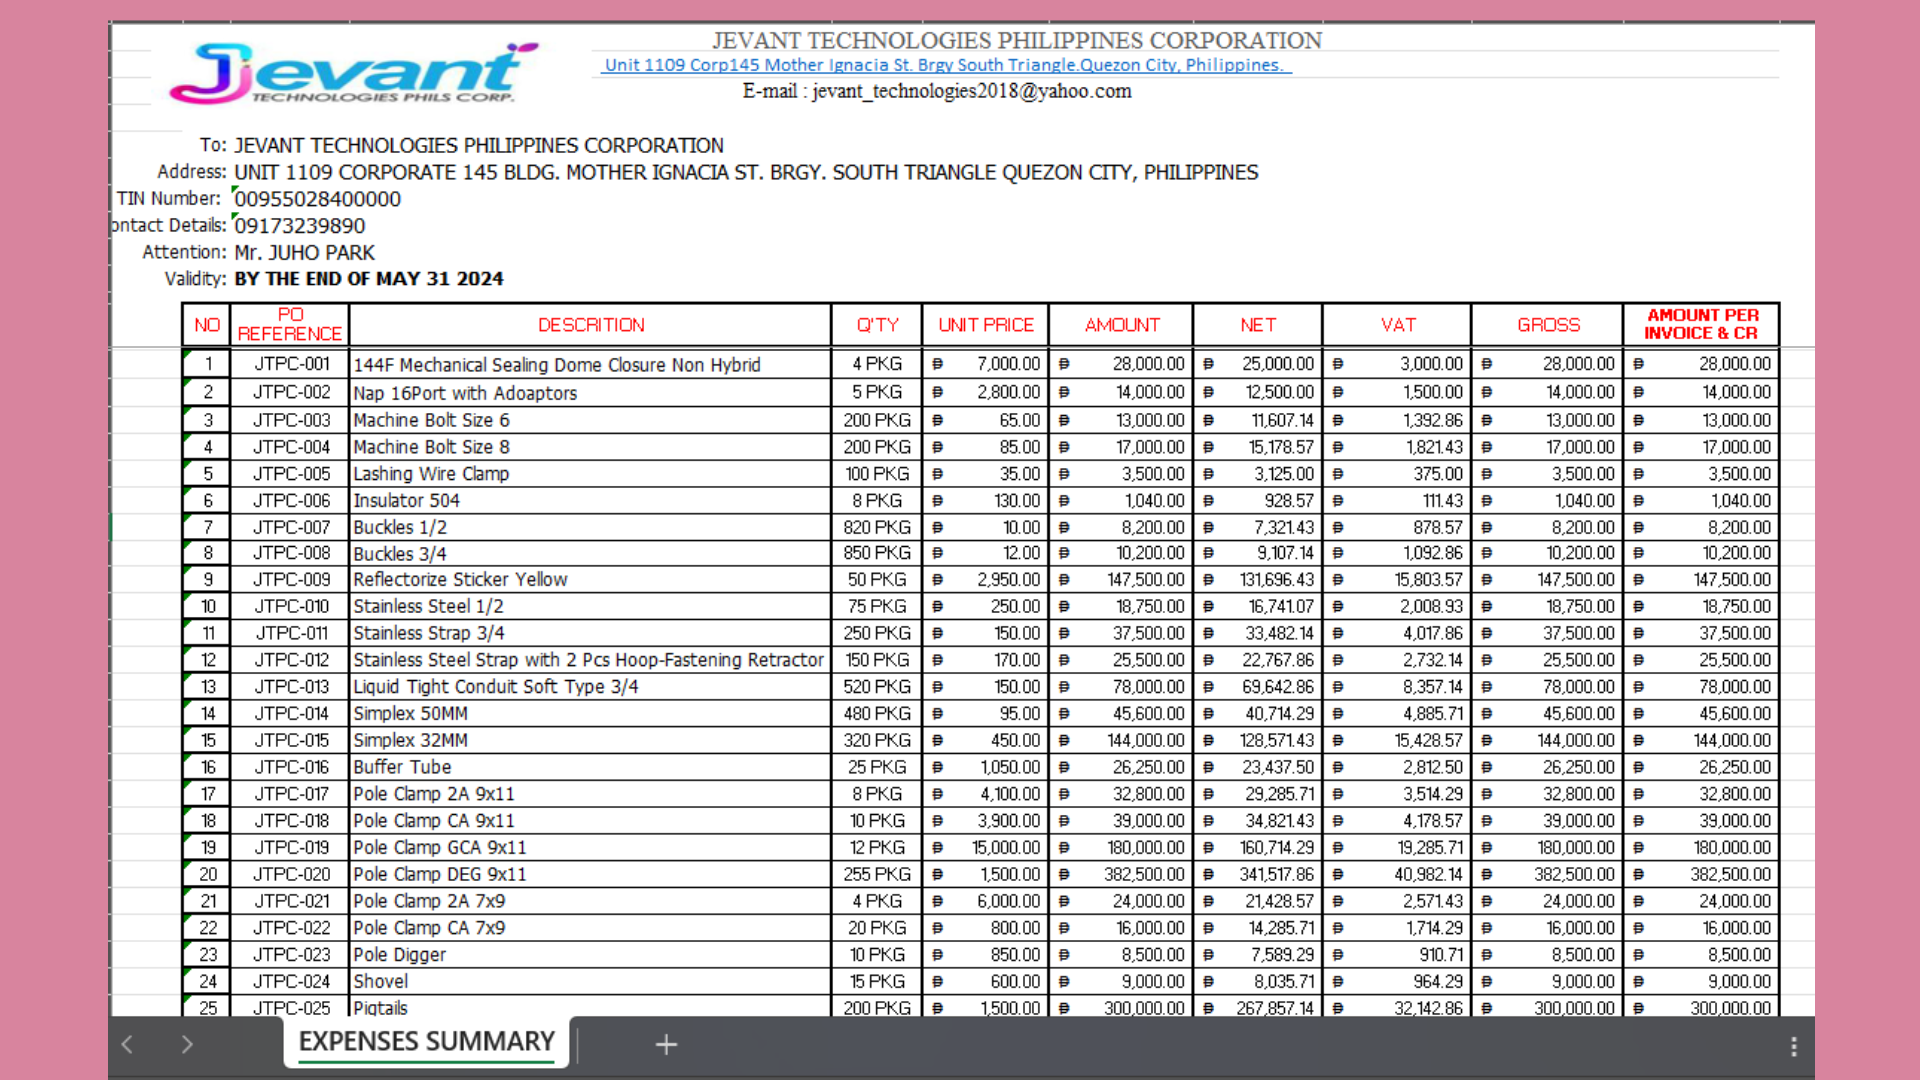Open the three-dot options menu

(1794, 1046)
